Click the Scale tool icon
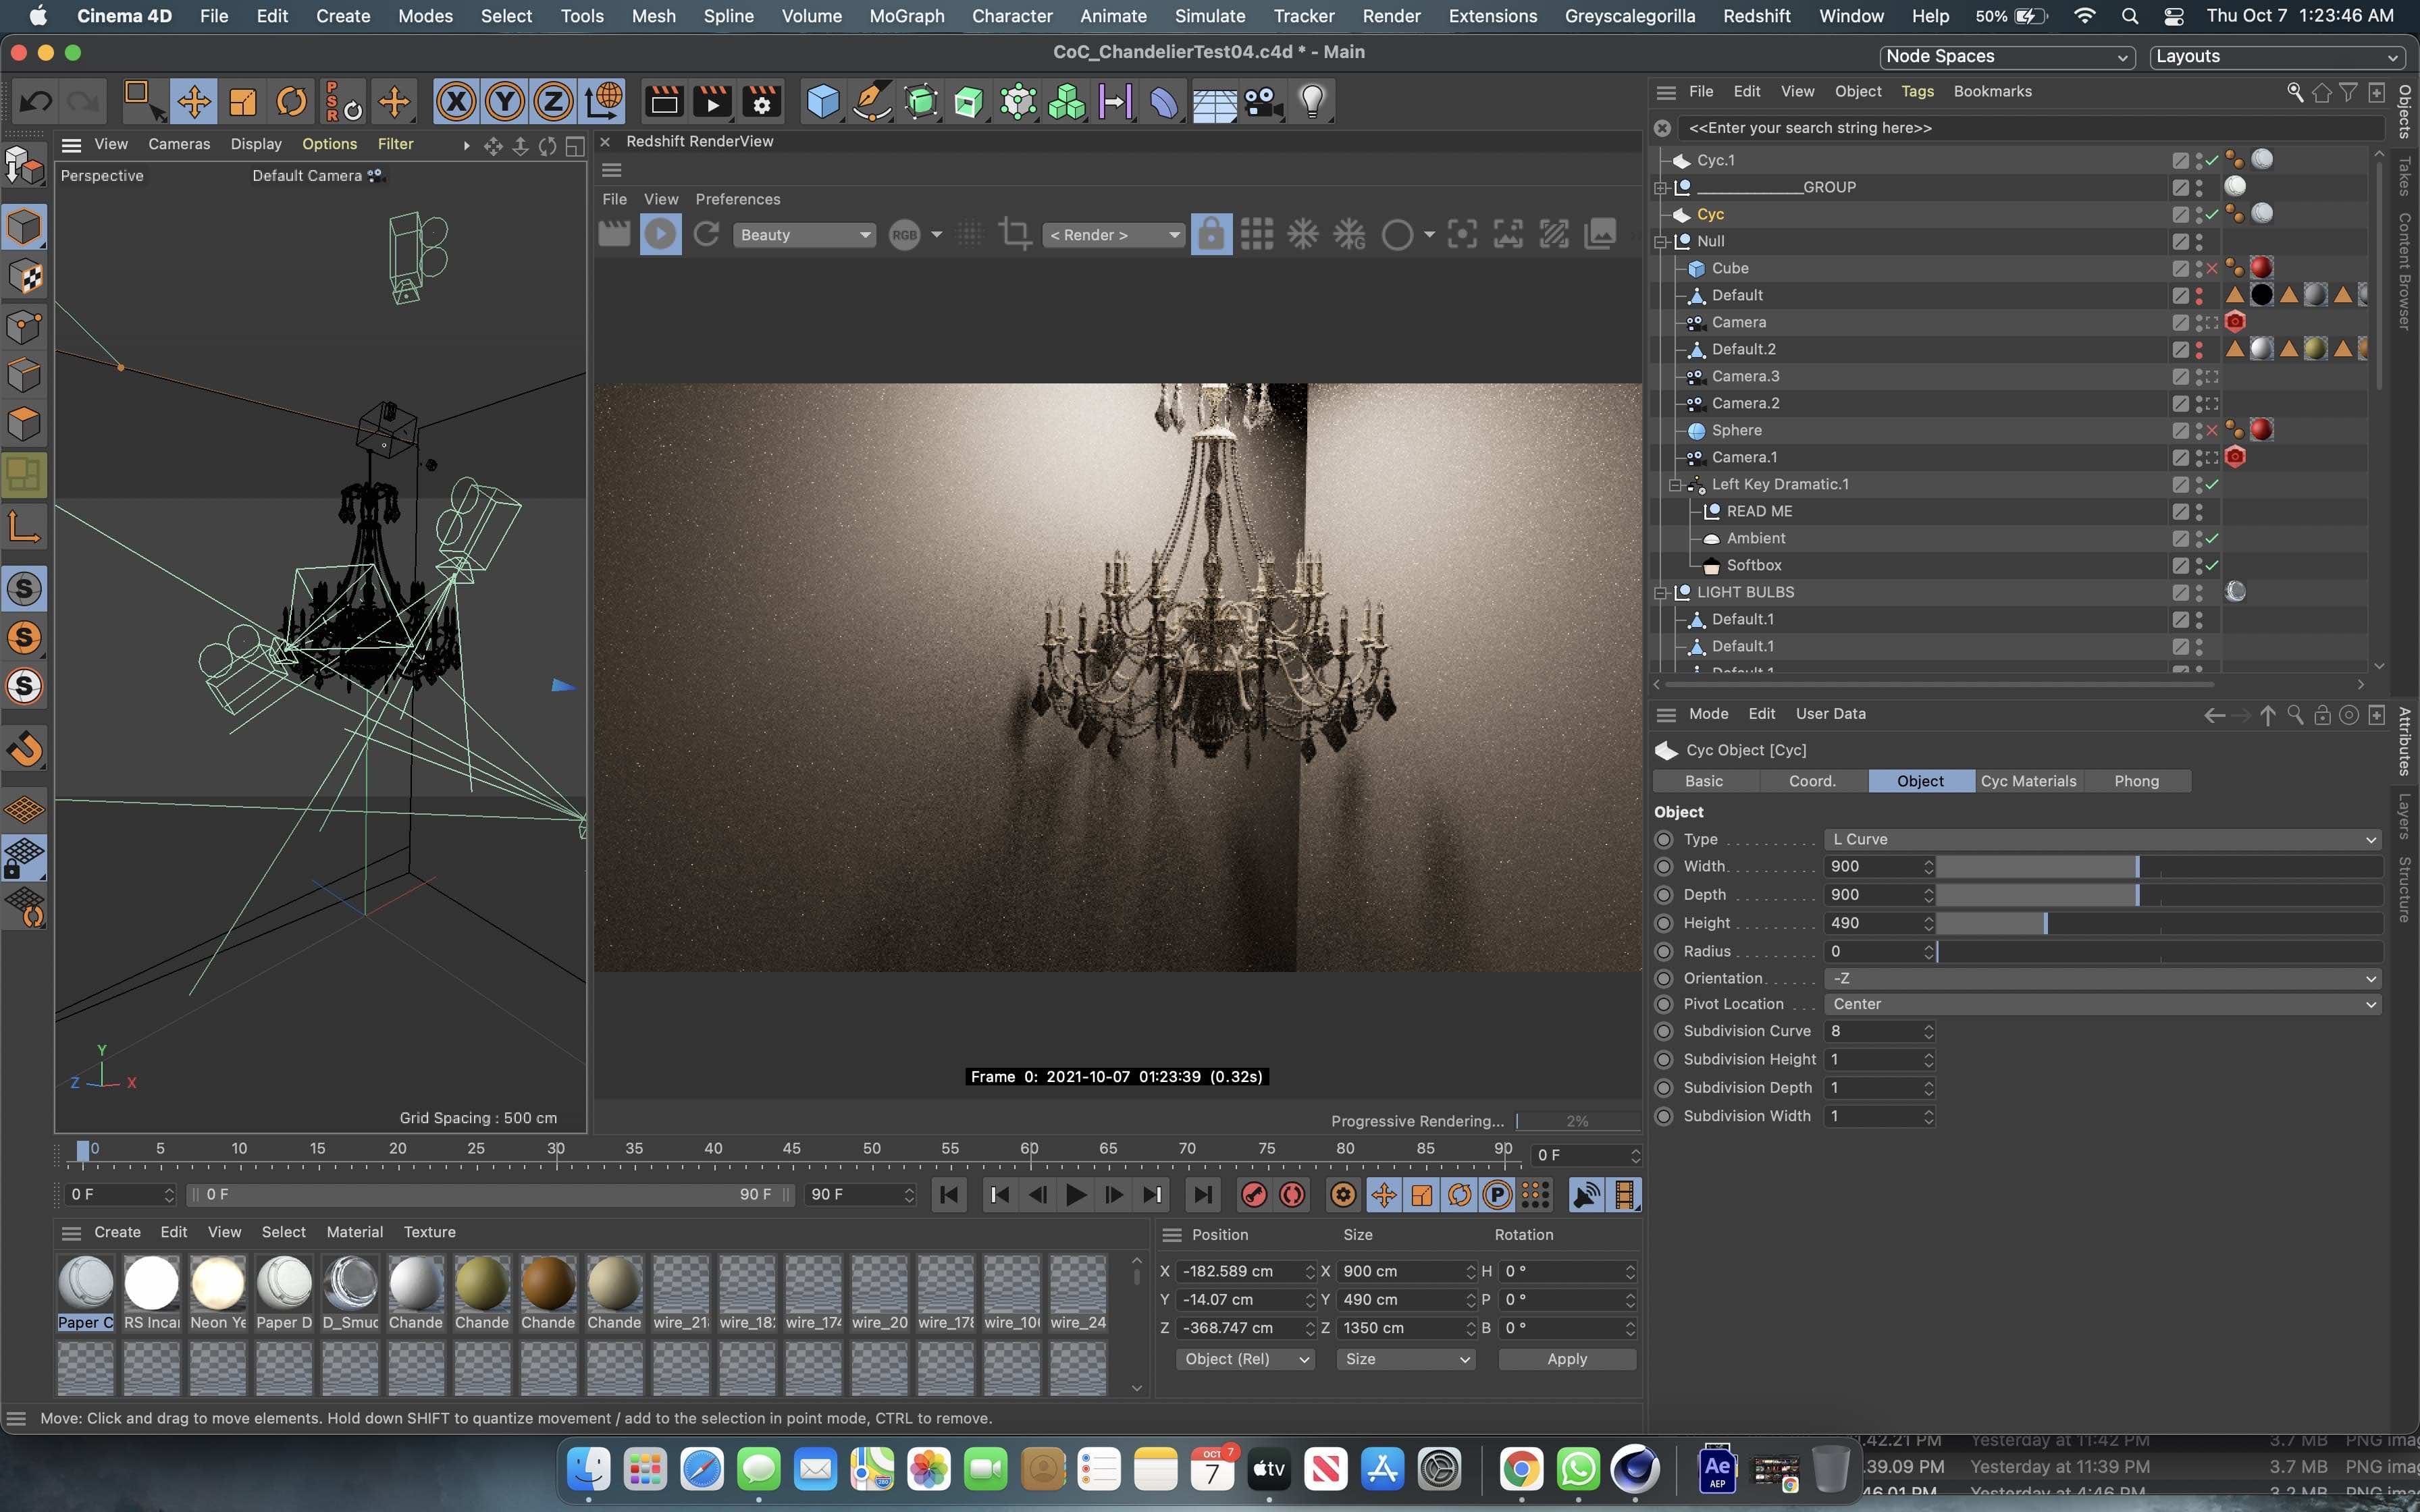2420x1512 pixels. [x=243, y=102]
